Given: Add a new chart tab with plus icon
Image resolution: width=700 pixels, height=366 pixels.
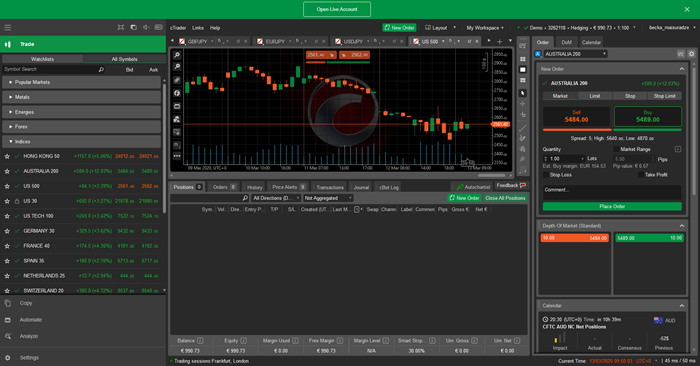Looking at the screenshot, I should click(x=500, y=42).
